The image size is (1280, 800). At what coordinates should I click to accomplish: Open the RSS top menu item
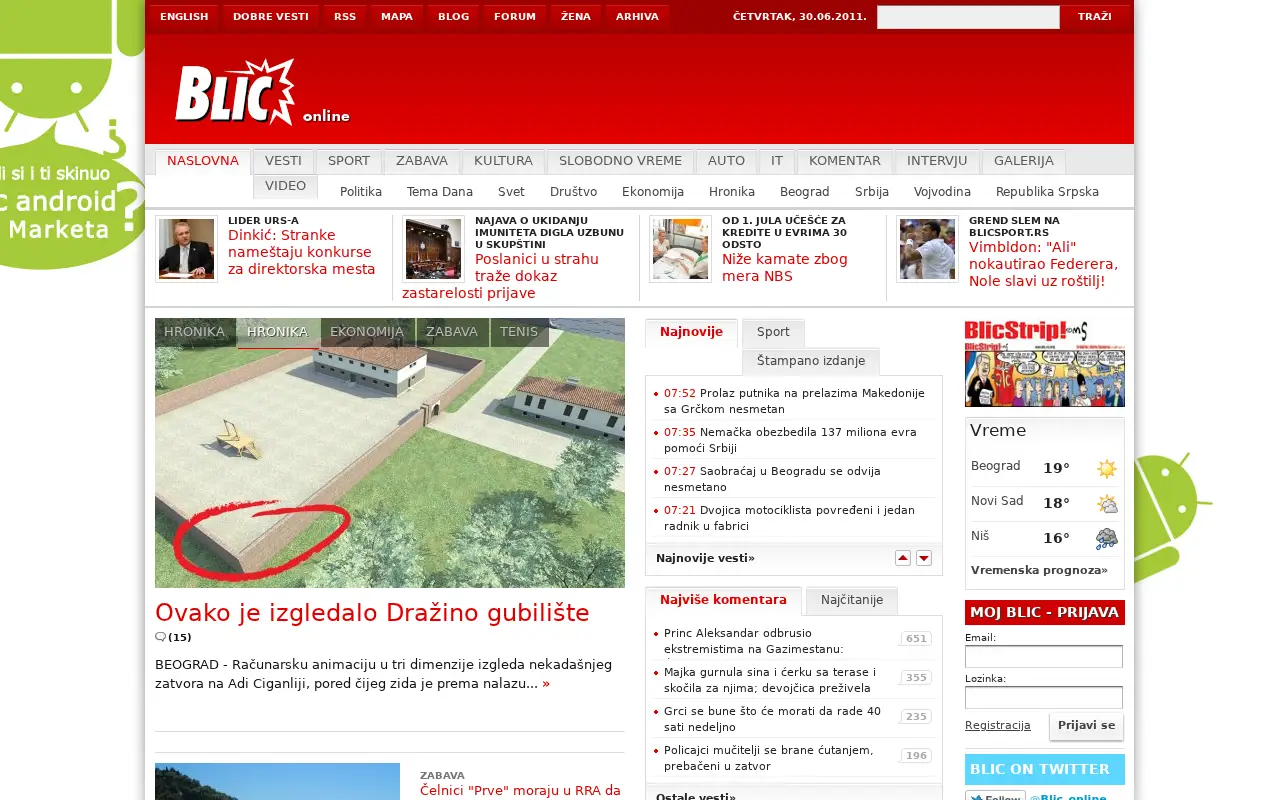pos(345,17)
